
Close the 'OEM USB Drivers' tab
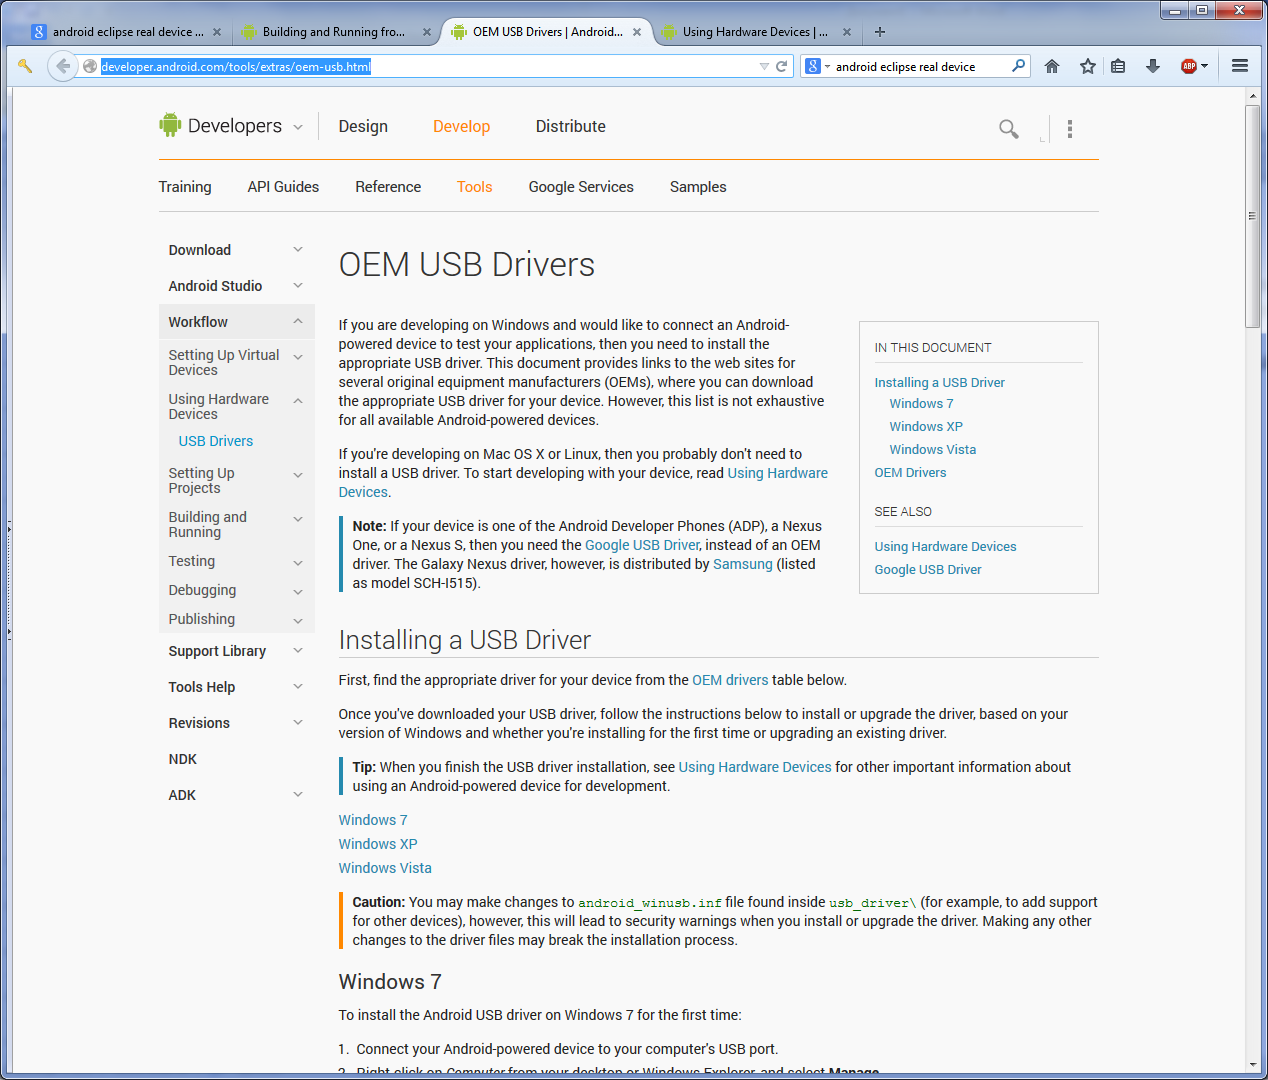click(637, 32)
